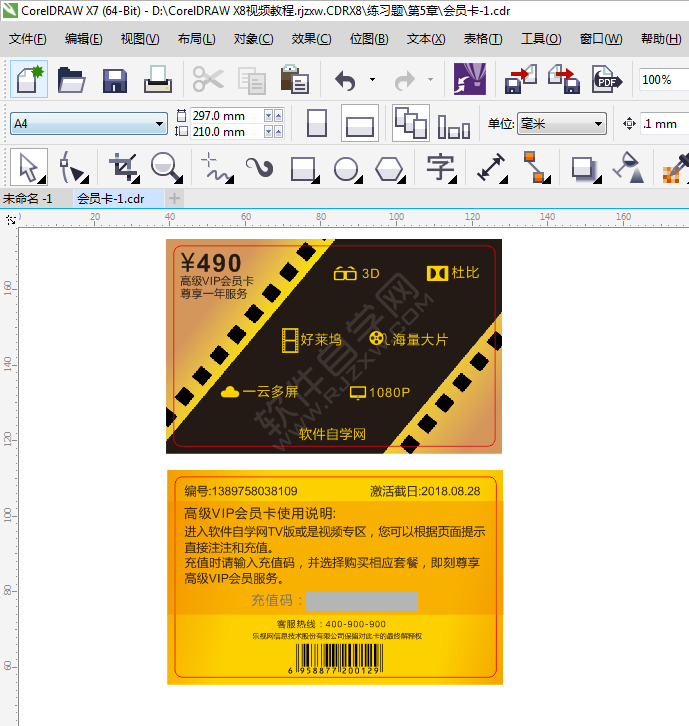689x726 pixels.
Task: Switch page to portrait orientation
Action: tap(317, 124)
